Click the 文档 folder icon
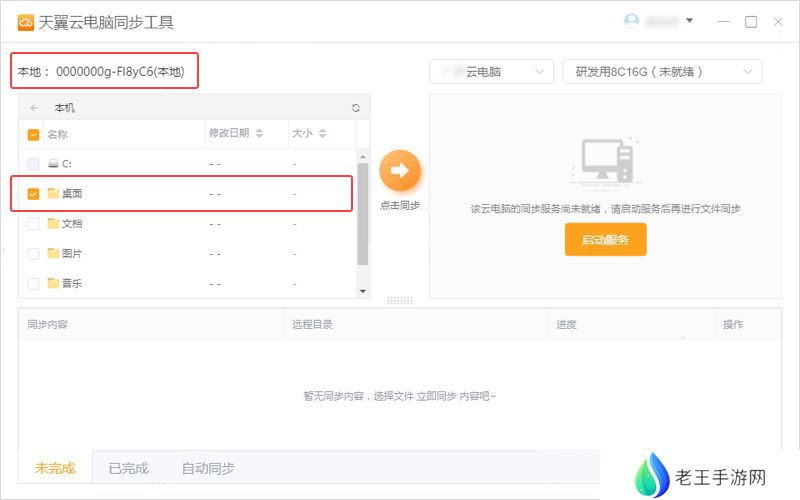 [53, 223]
